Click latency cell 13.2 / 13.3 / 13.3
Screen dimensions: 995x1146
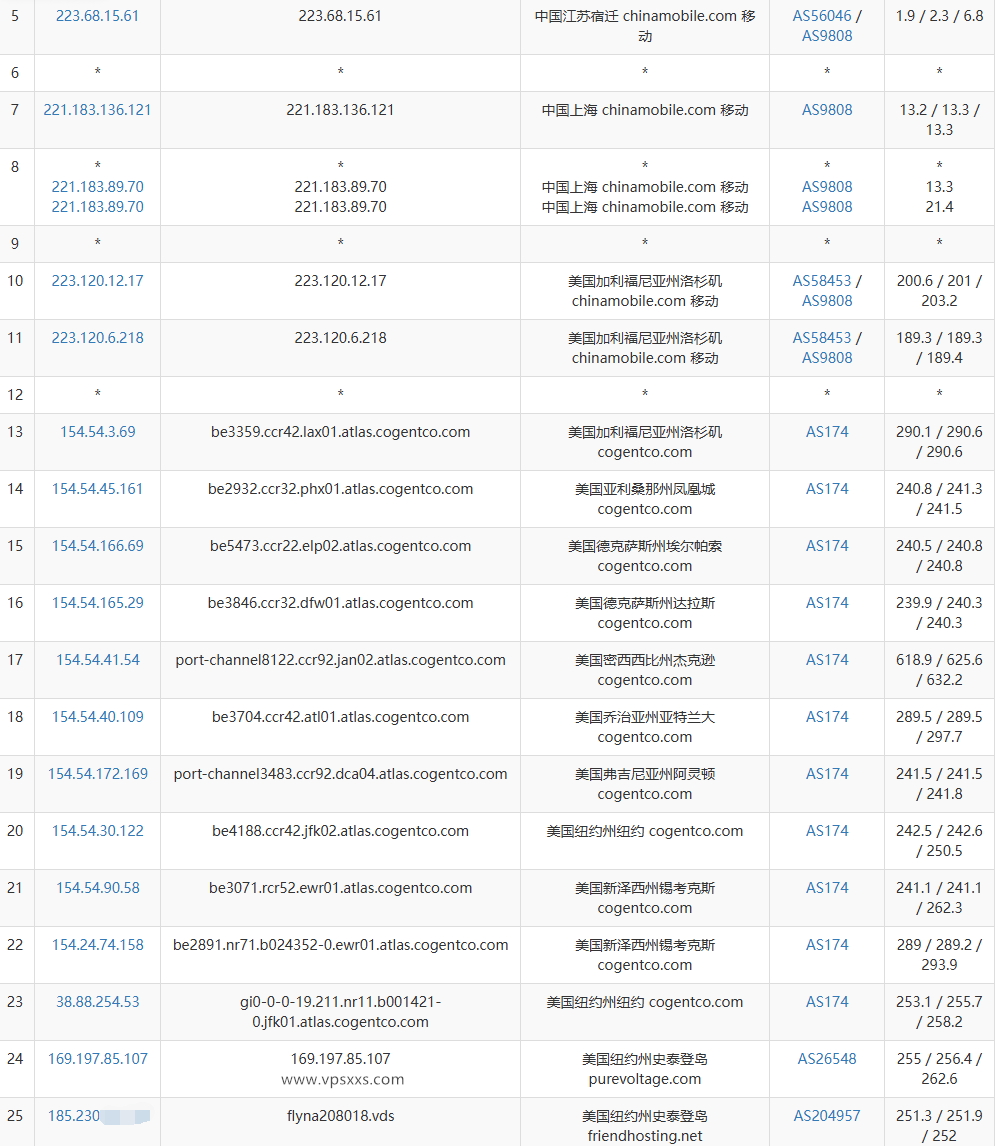coord(939,120)
